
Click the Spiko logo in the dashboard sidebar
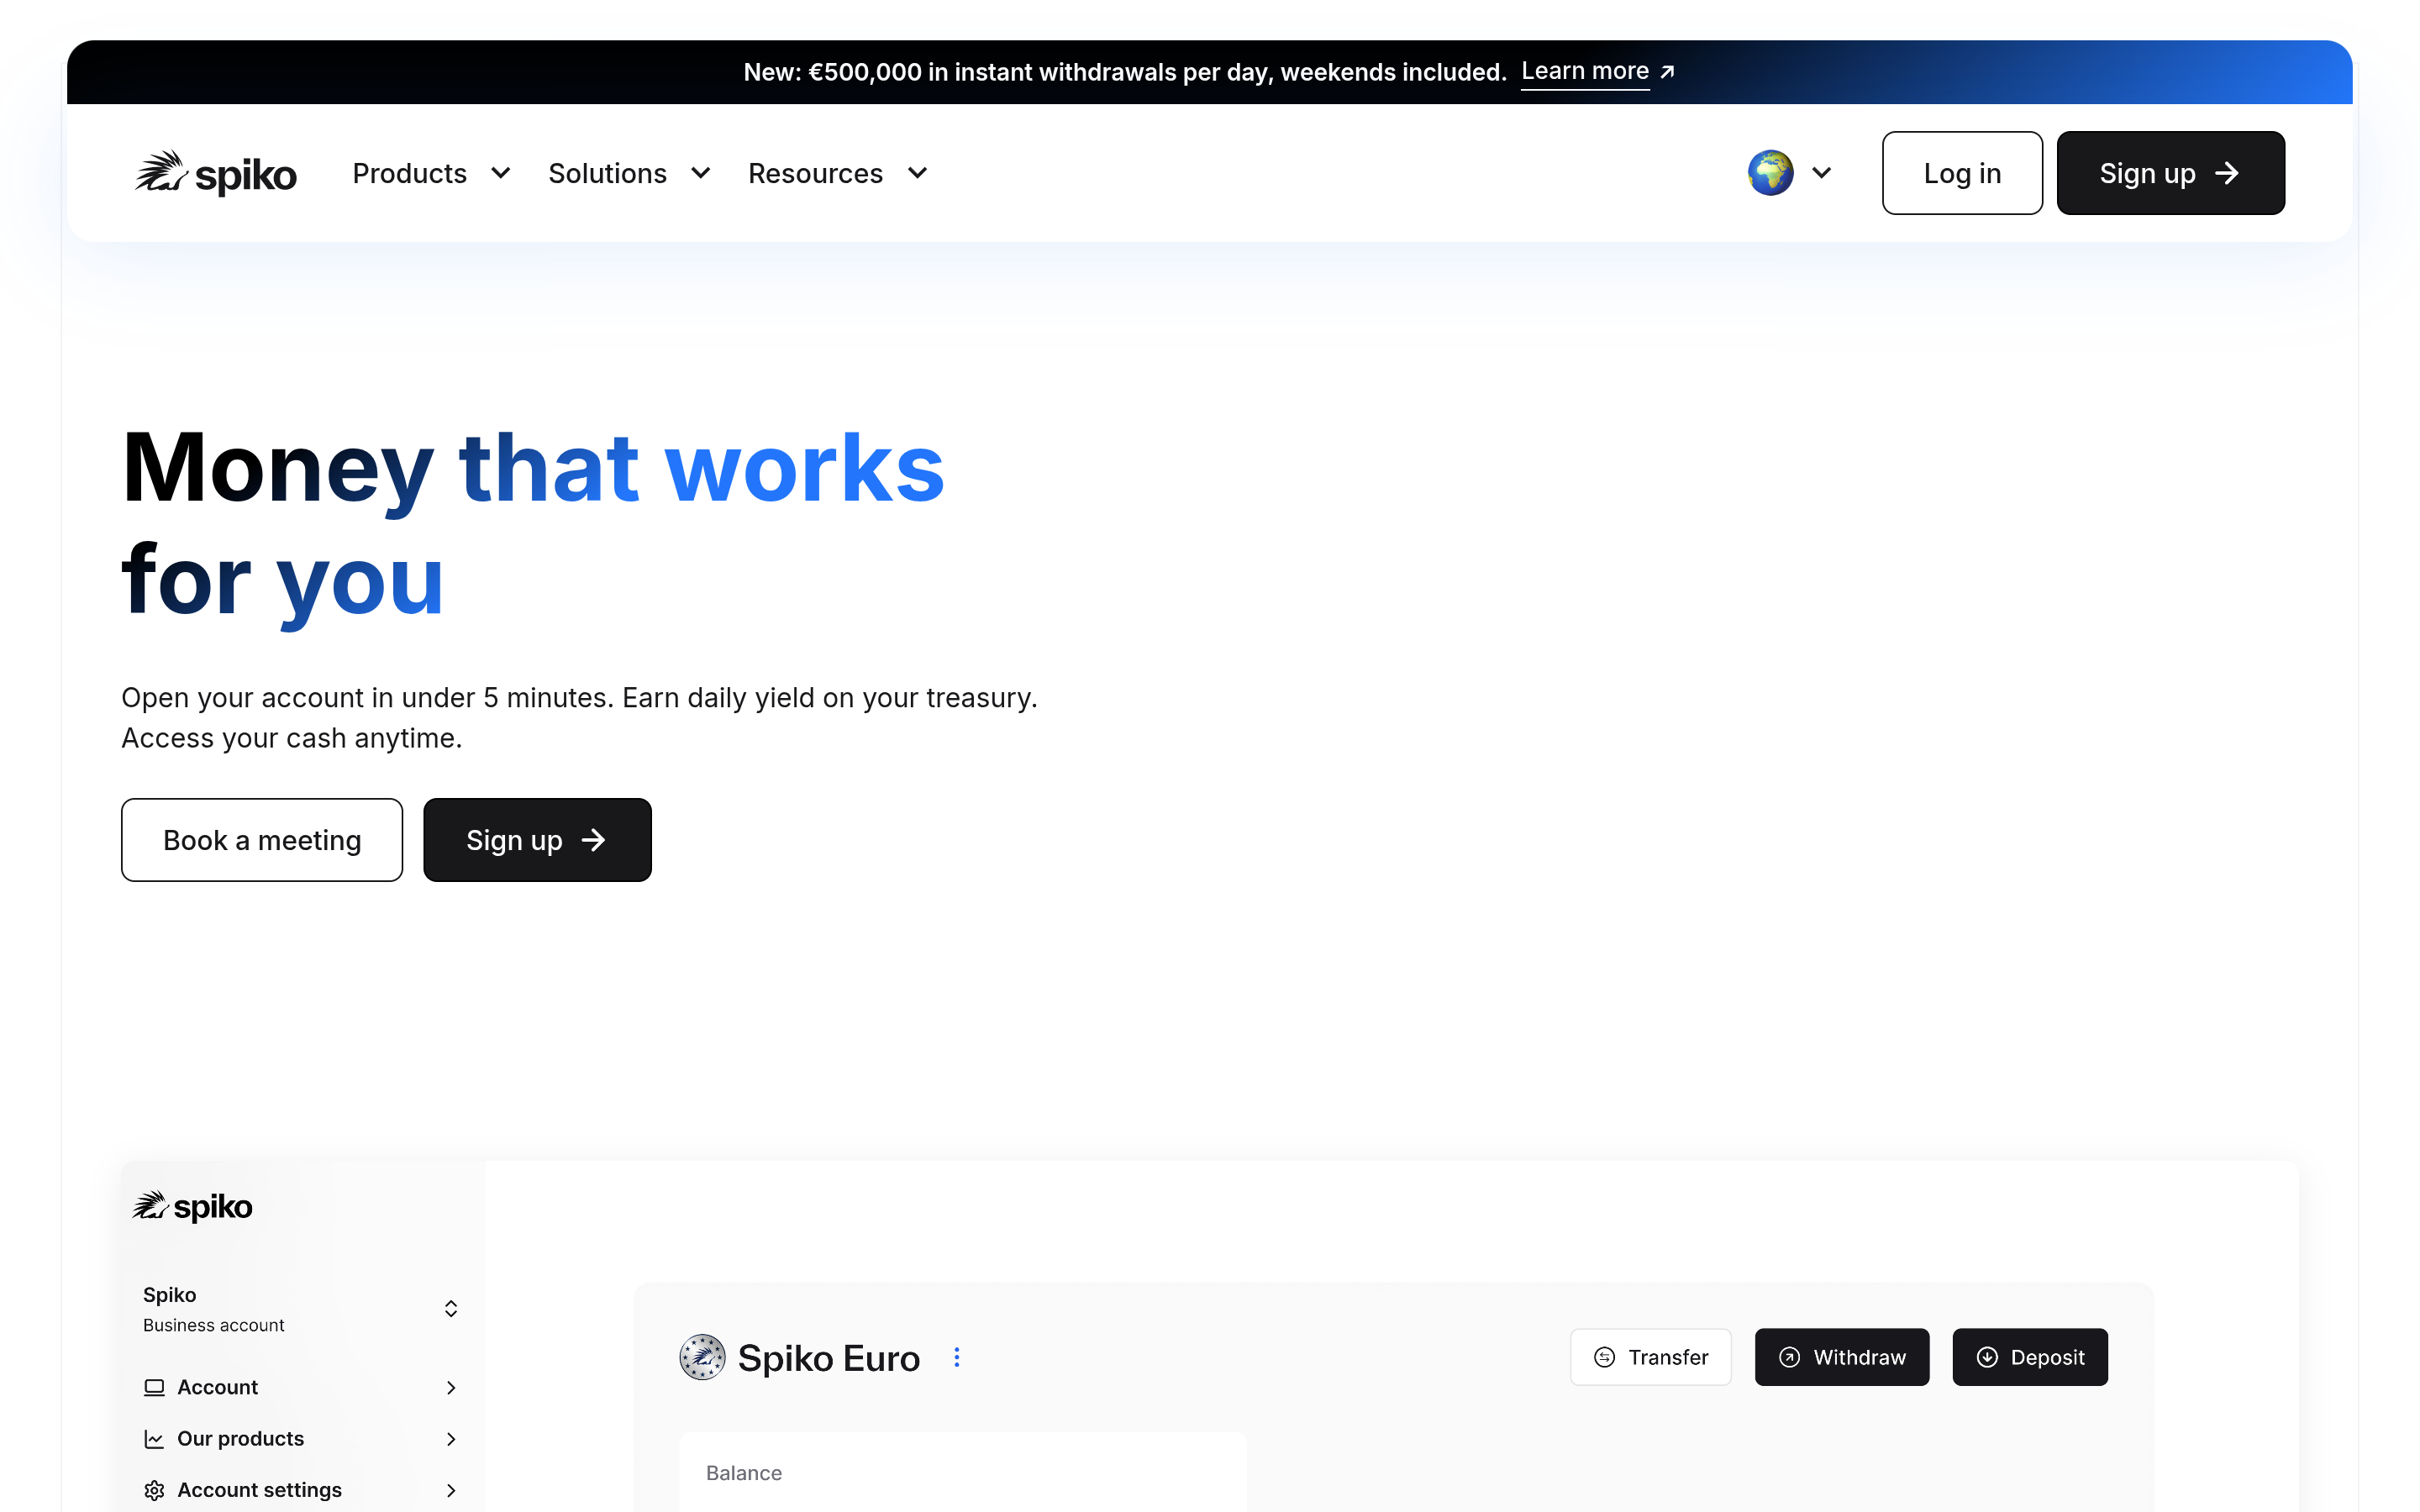click(192, 1206)
